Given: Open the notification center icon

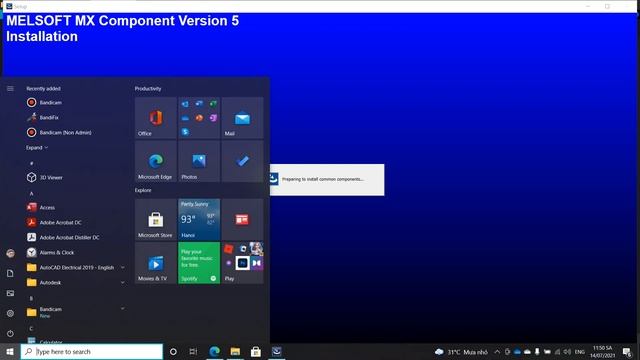Looking at the screenshot, I should [x=627, y=352].
